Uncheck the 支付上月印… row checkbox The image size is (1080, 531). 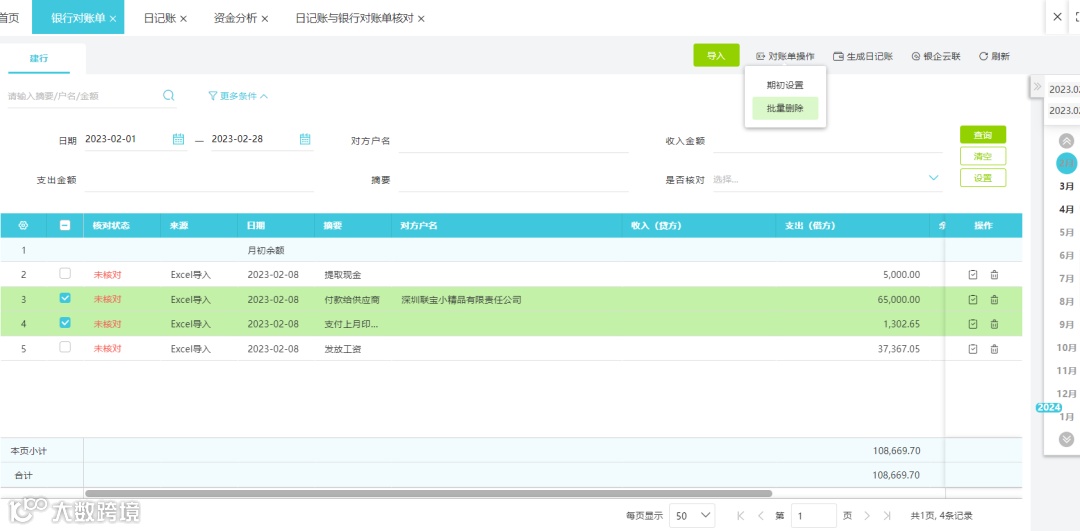65,322
